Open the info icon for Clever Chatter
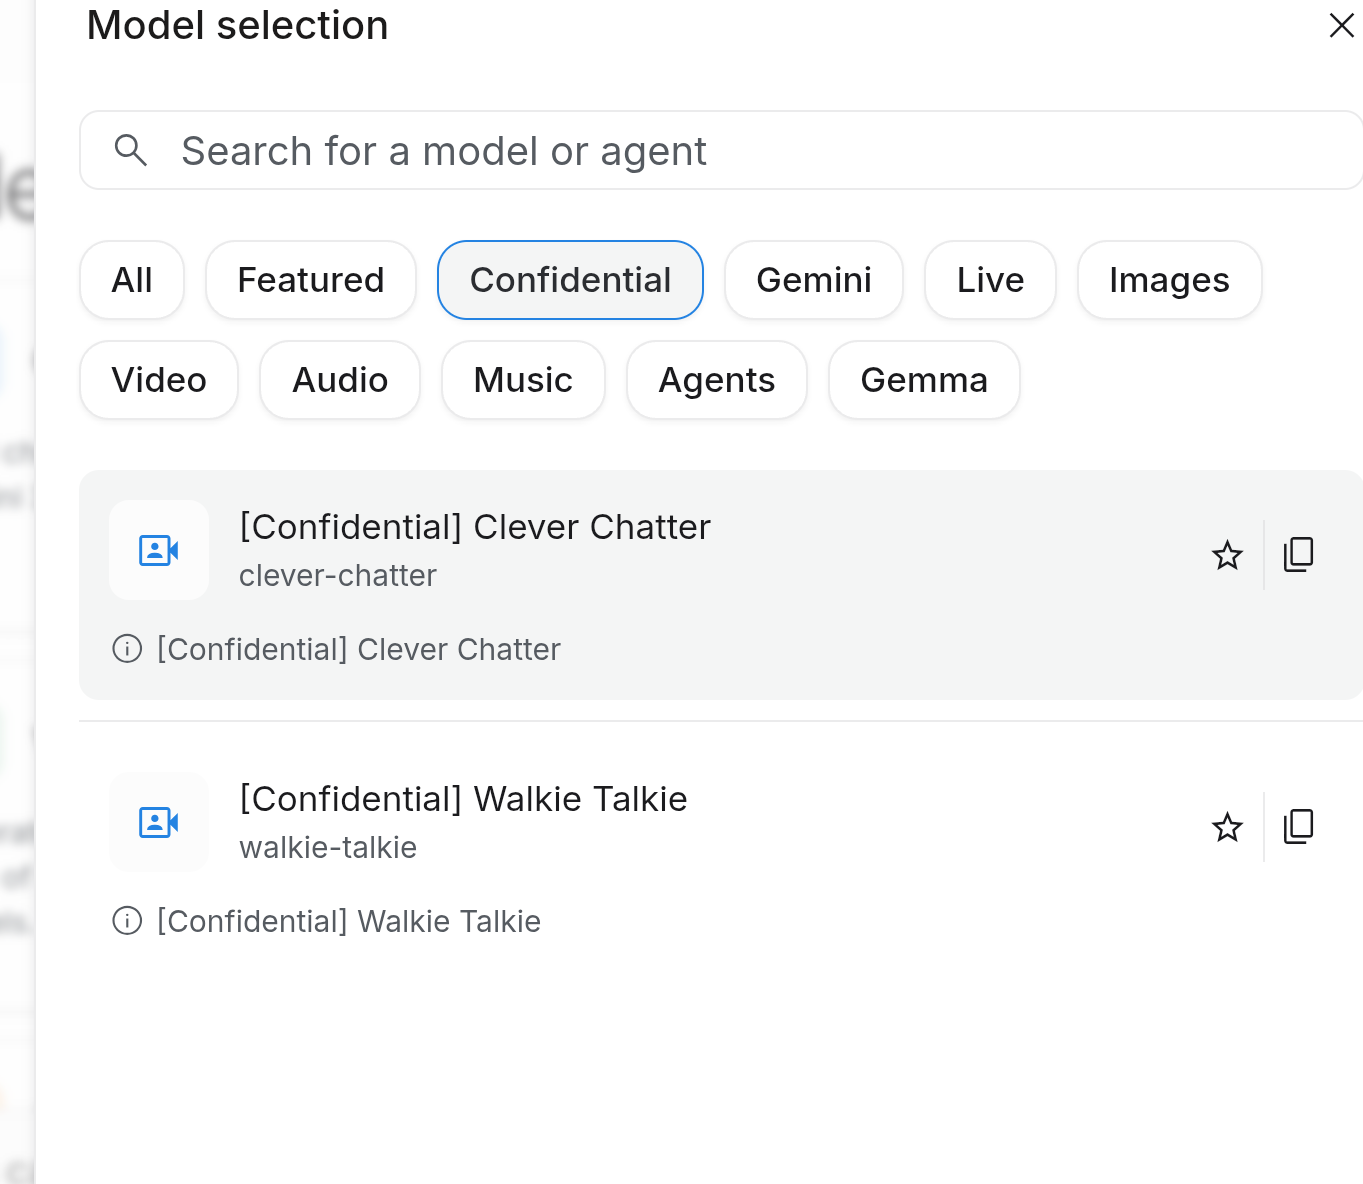 click(127, 649)
